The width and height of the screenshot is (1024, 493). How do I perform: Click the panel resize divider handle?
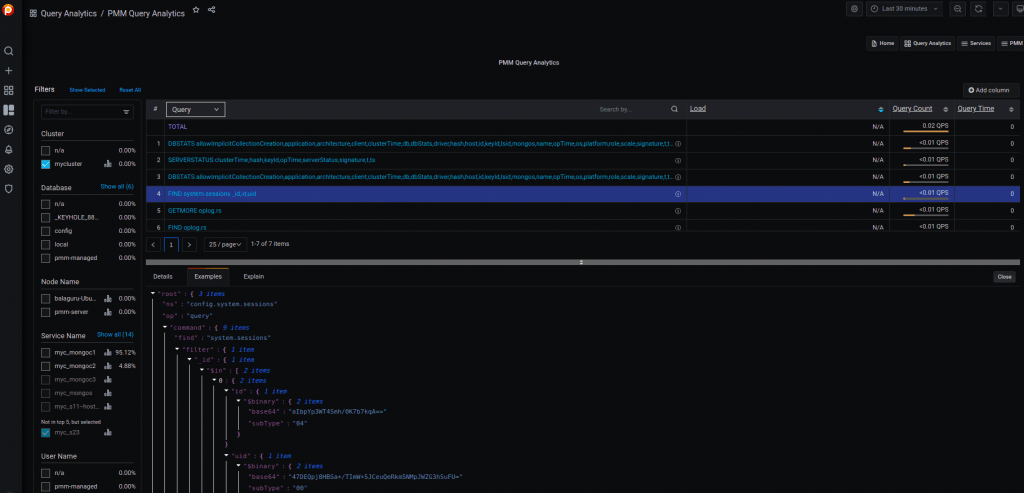click(582, 261)
